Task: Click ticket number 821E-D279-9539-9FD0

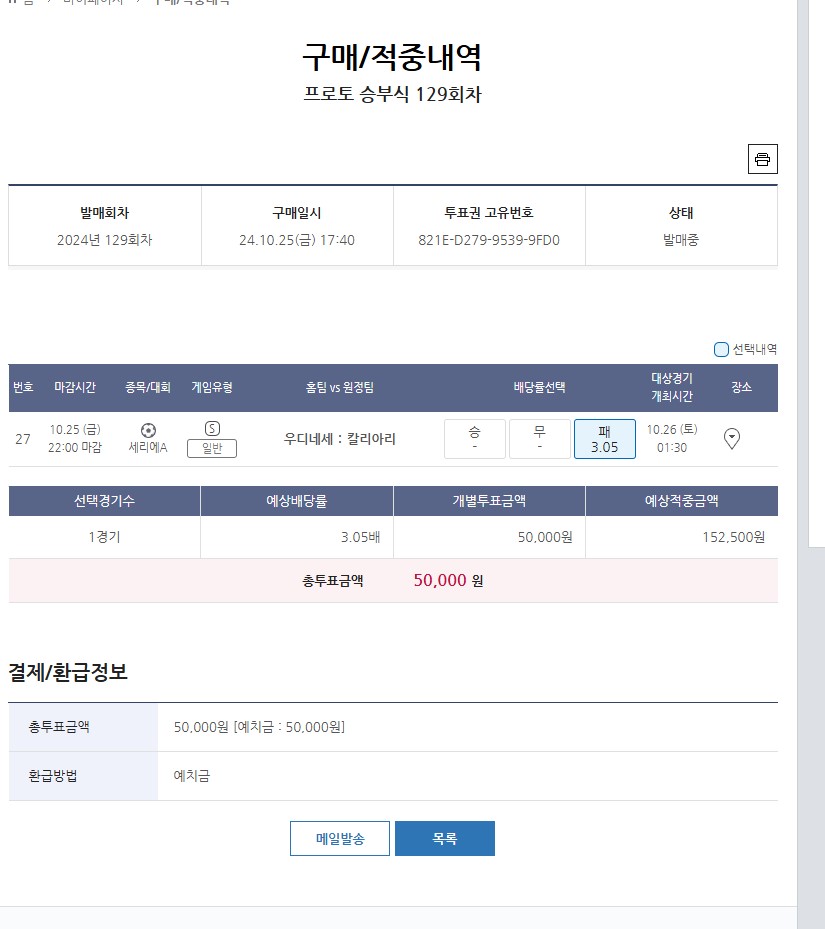Action: 489,240
